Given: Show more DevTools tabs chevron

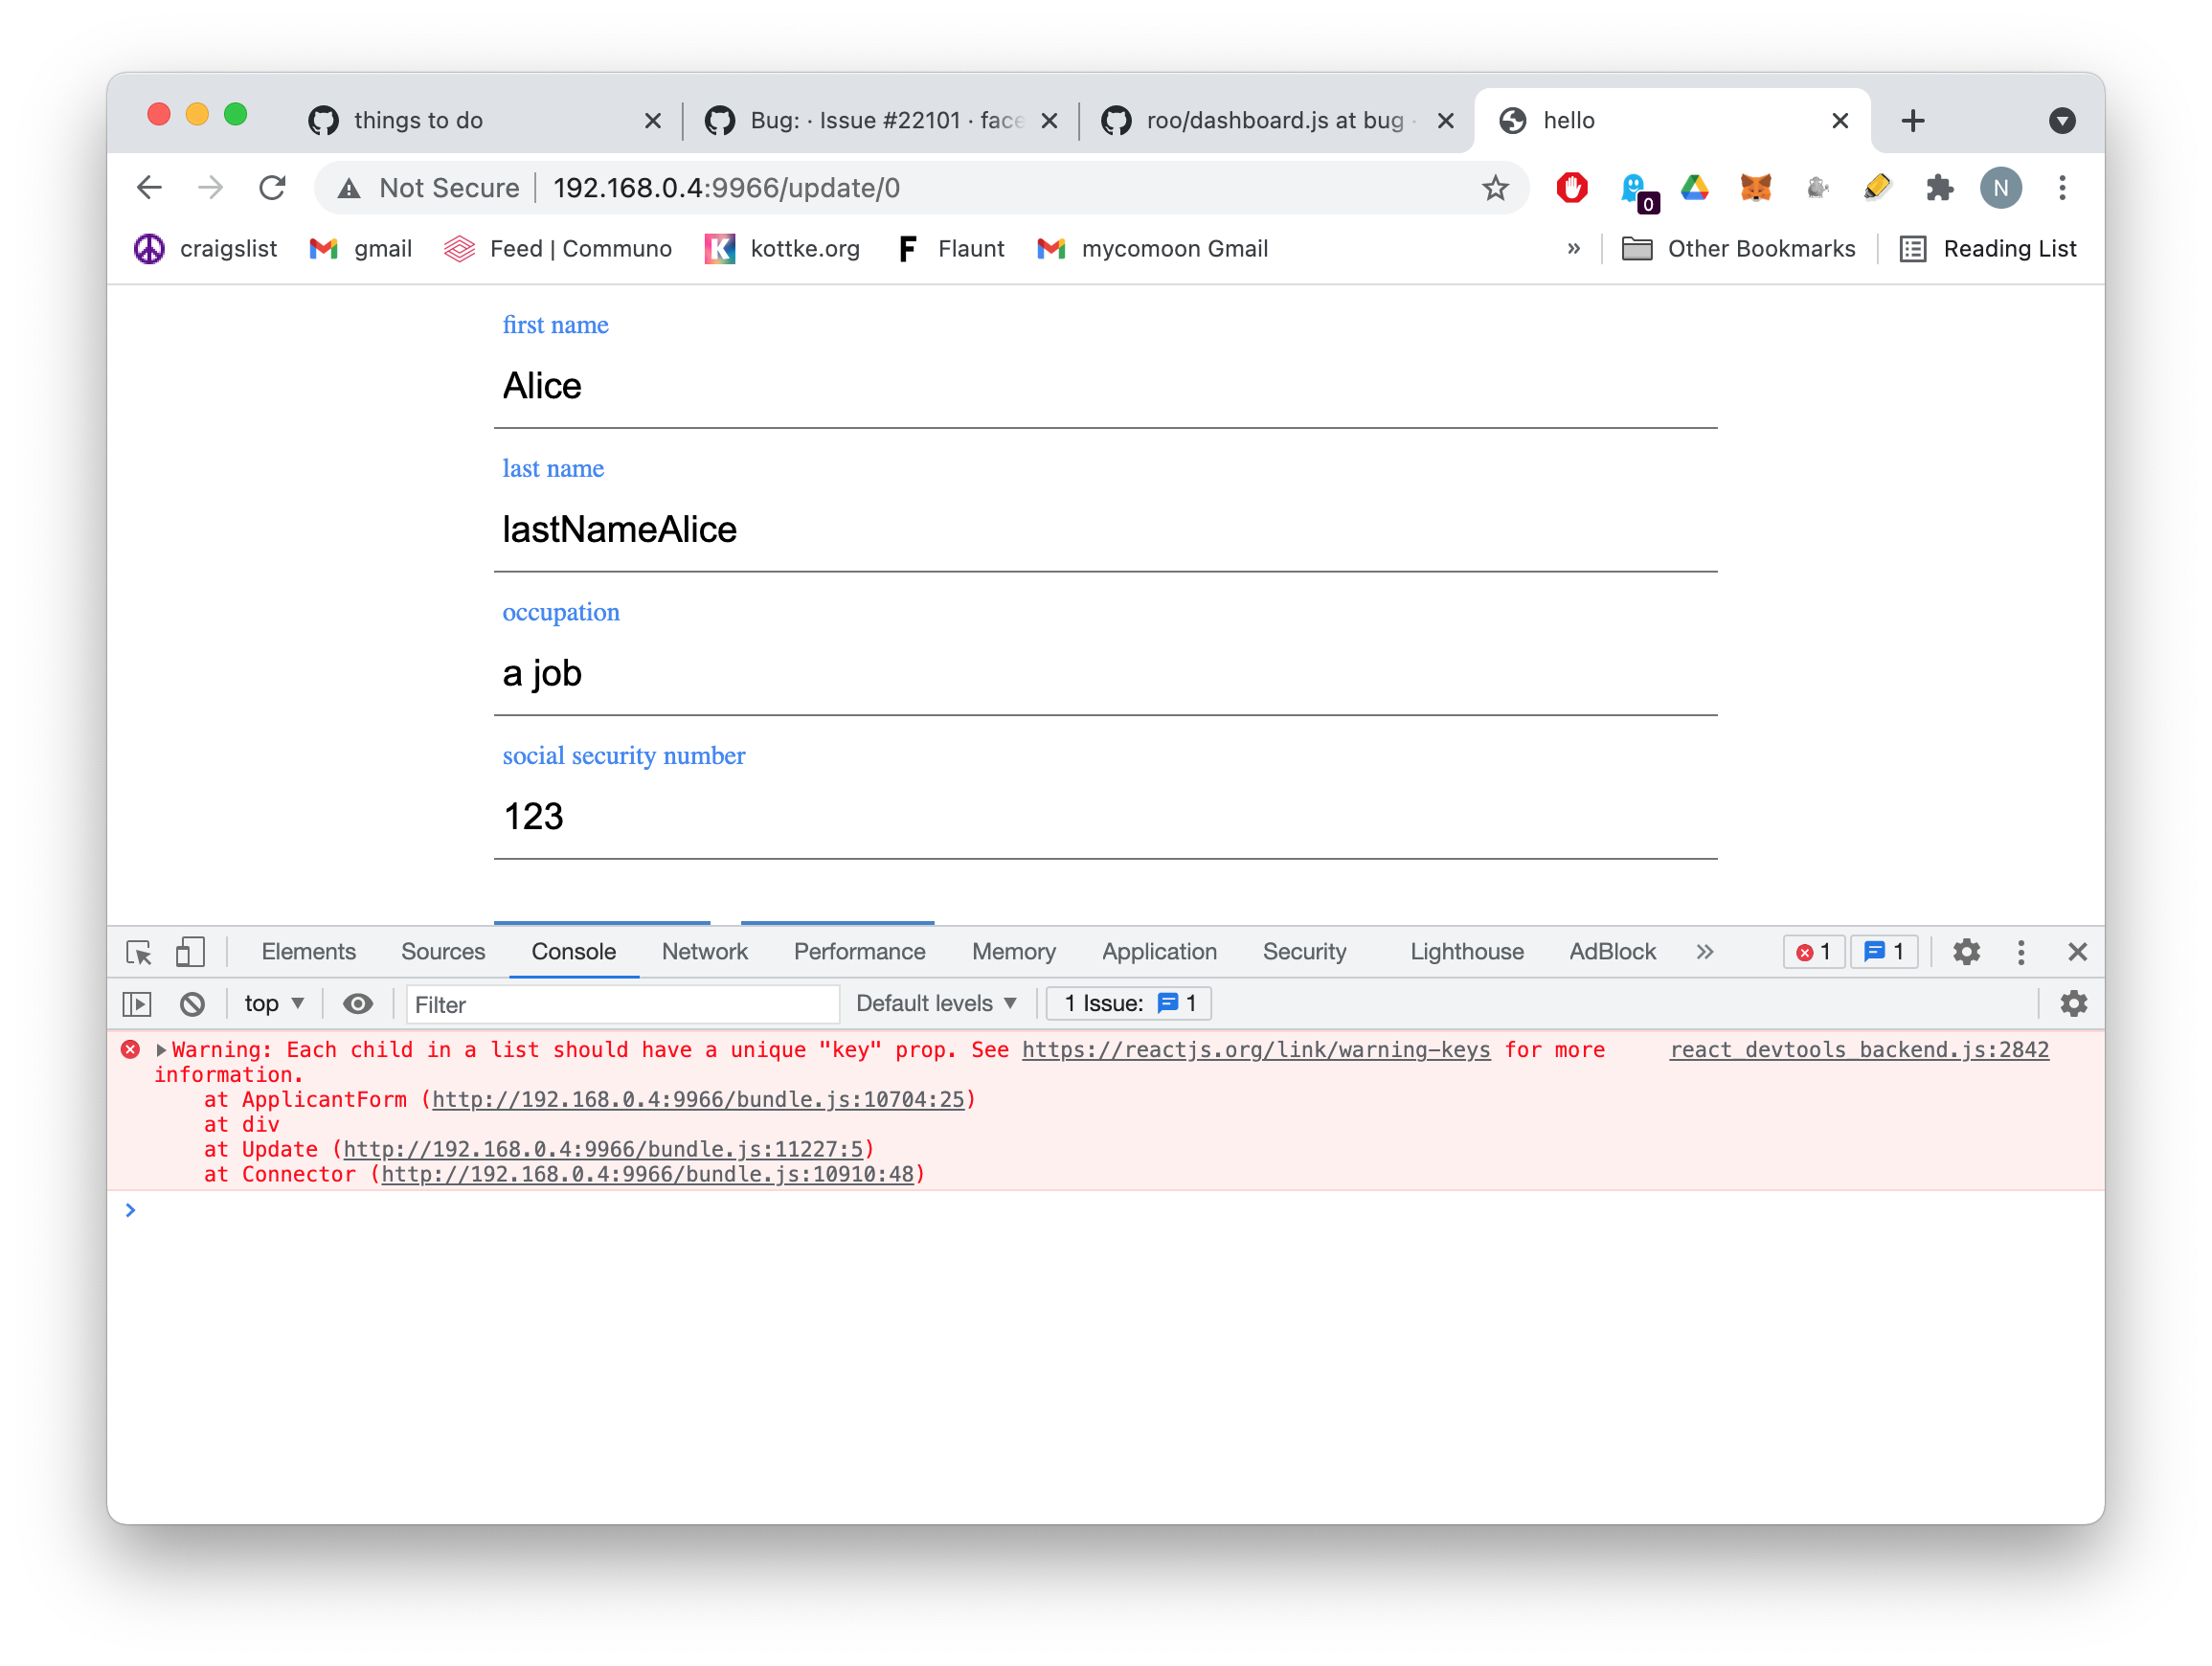Looking at the screenshot, I should click(1705, 952).
